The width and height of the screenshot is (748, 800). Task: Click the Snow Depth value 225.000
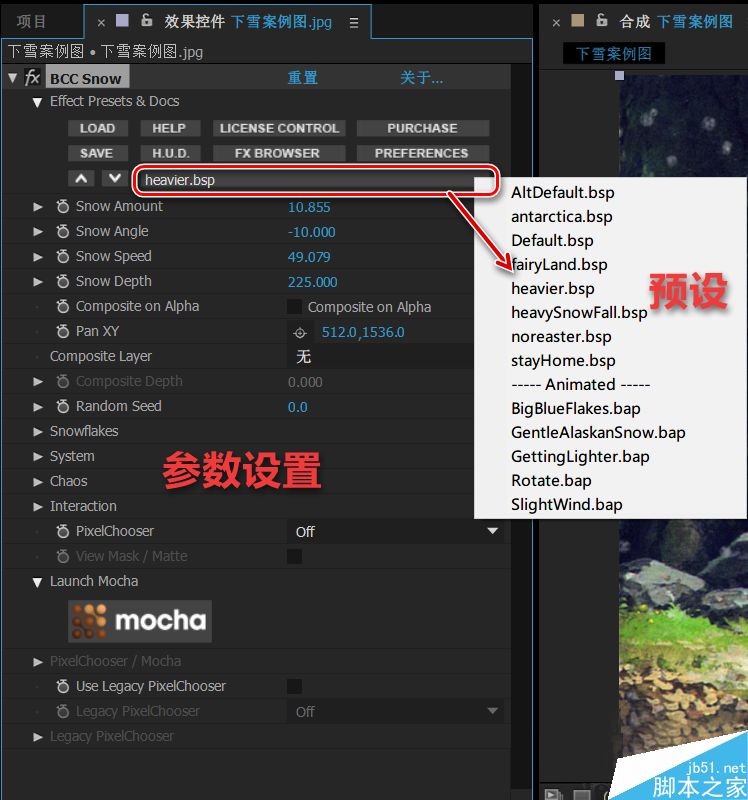(x=312, y=282)
